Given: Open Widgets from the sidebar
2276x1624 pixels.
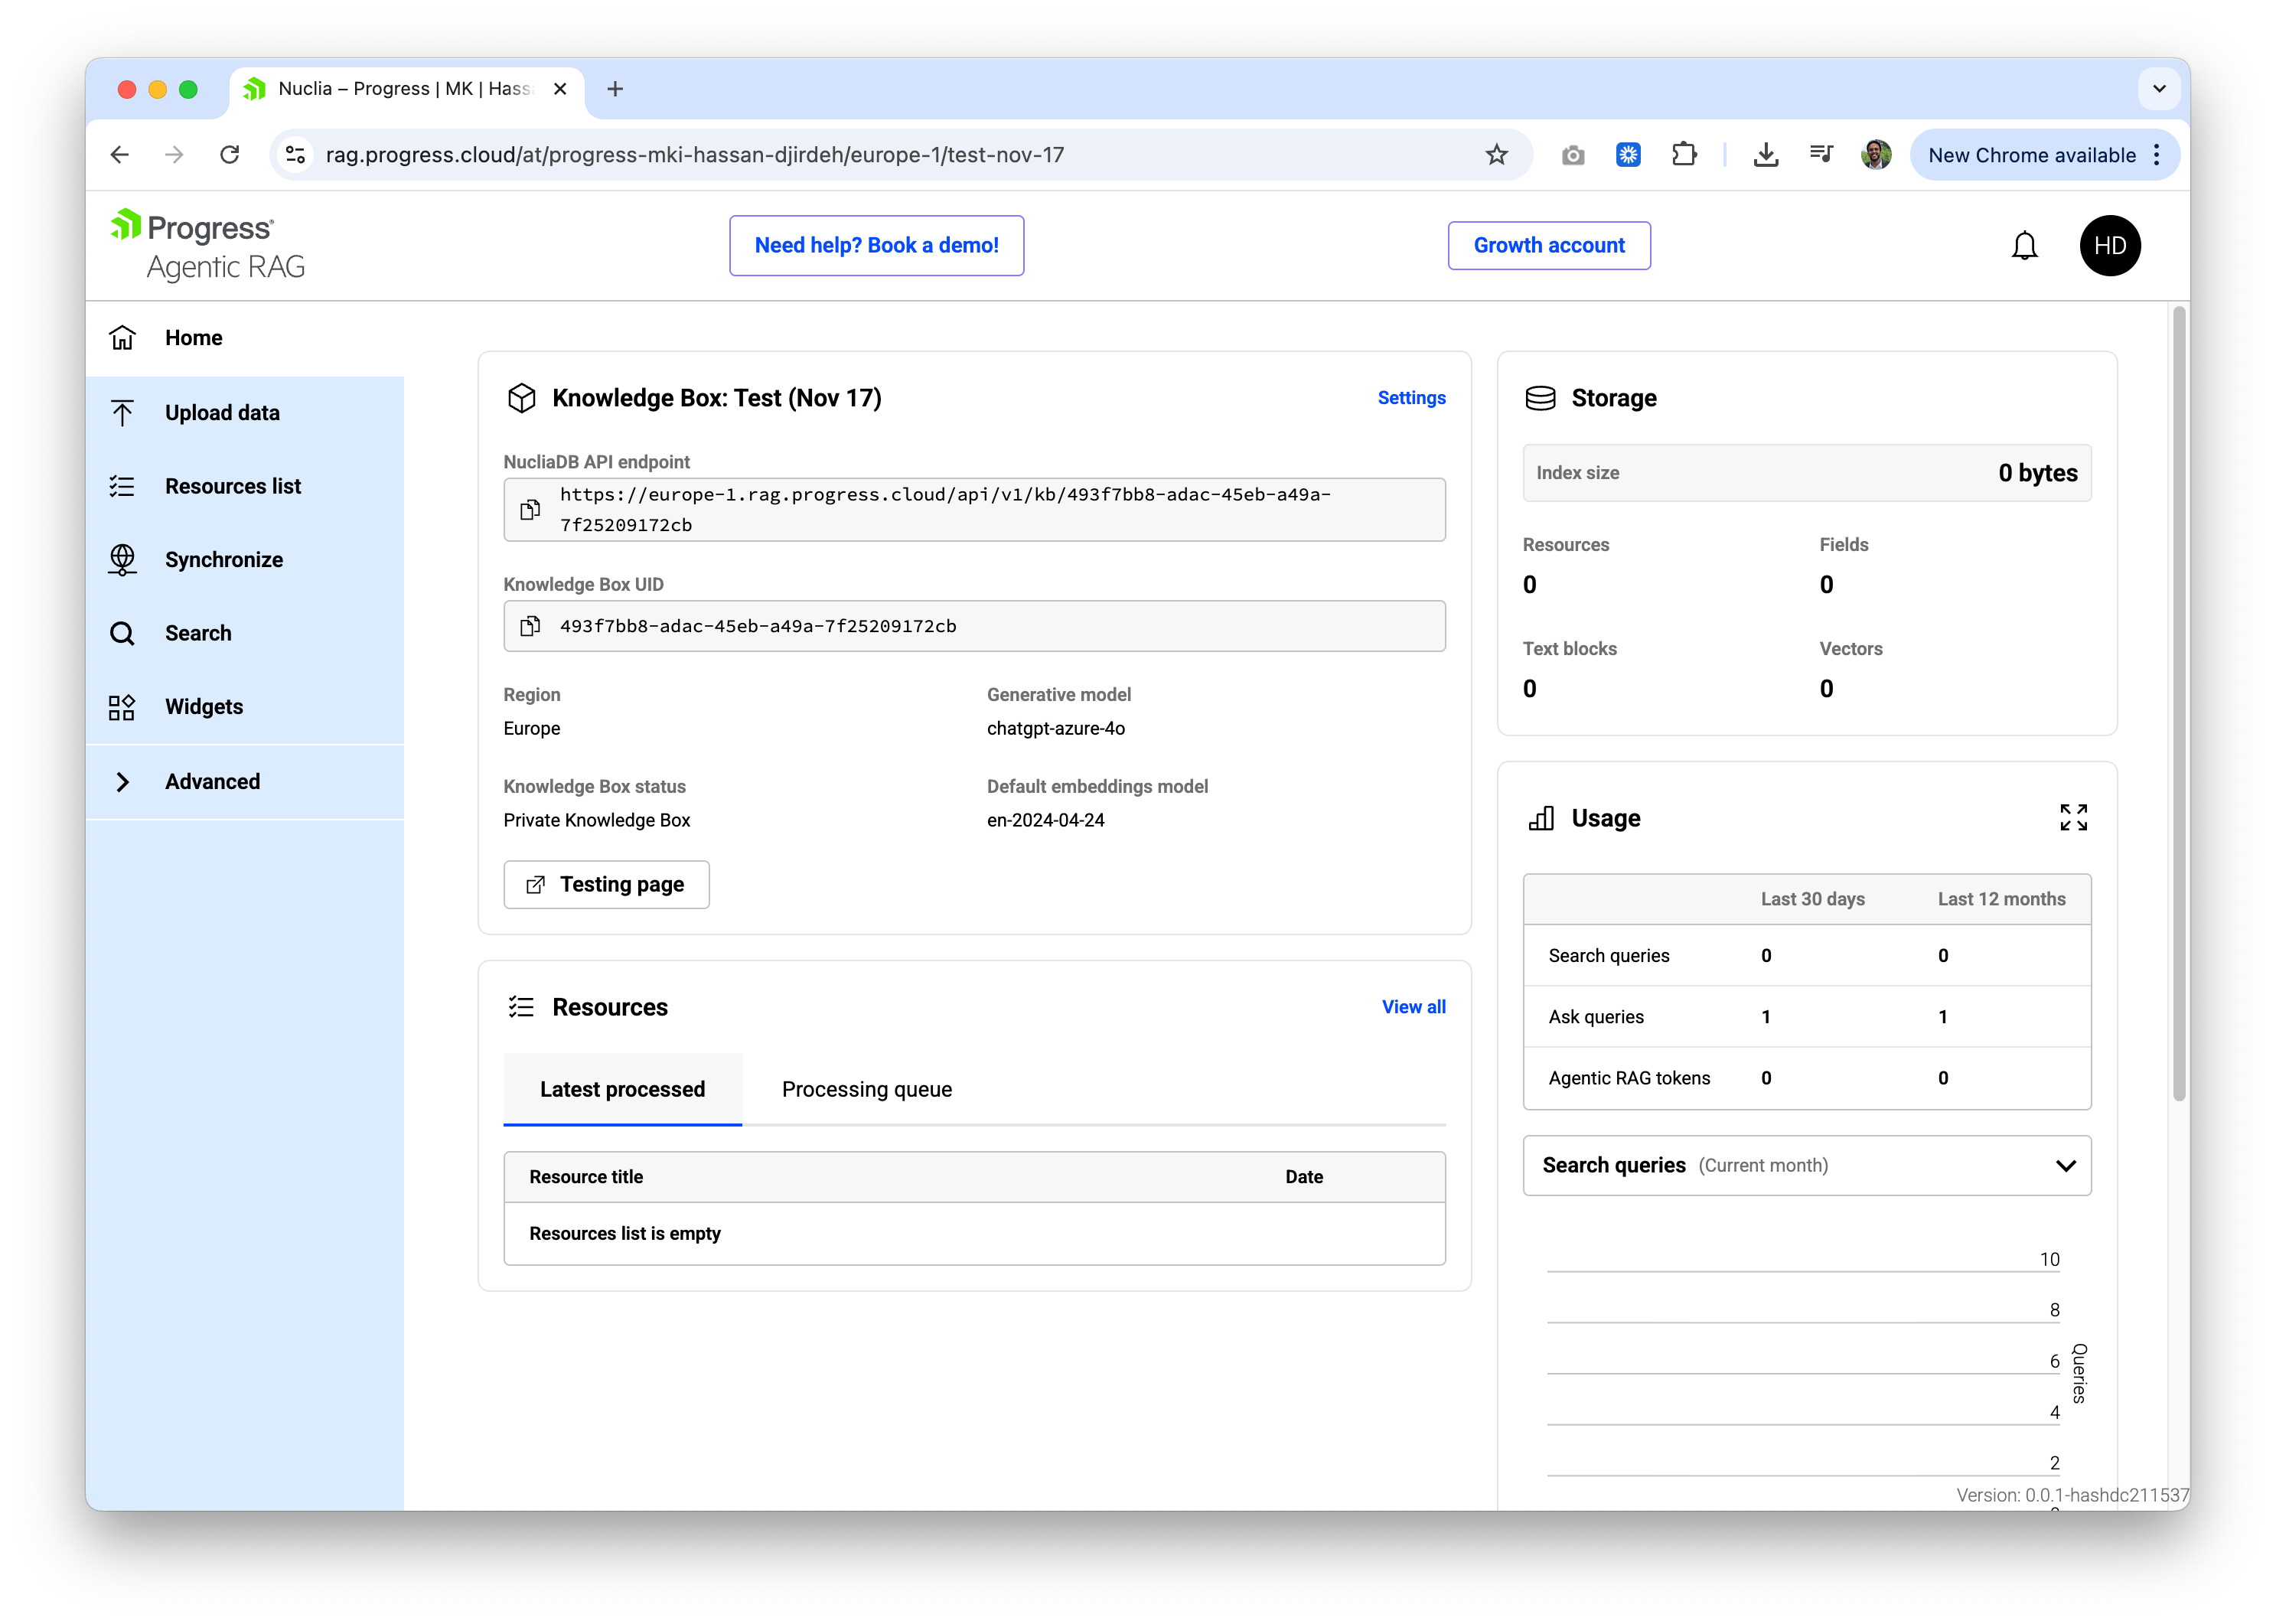Looking at the screenshot, I should [203, 707].
